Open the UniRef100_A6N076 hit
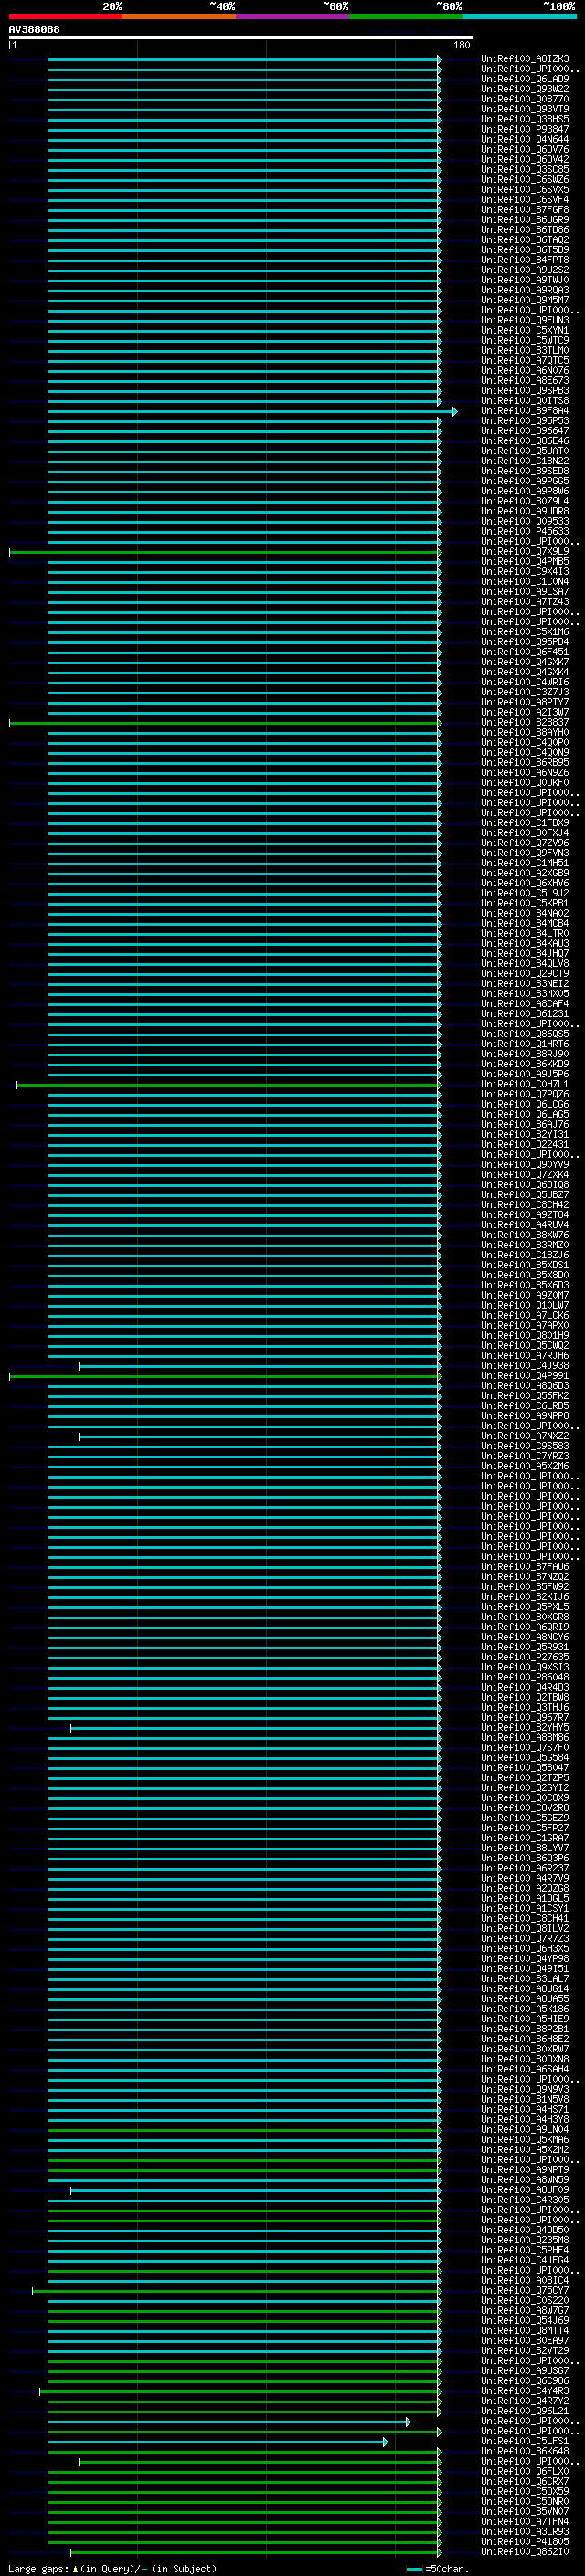This screenshot has height=2576, width=585. point(525,371)
